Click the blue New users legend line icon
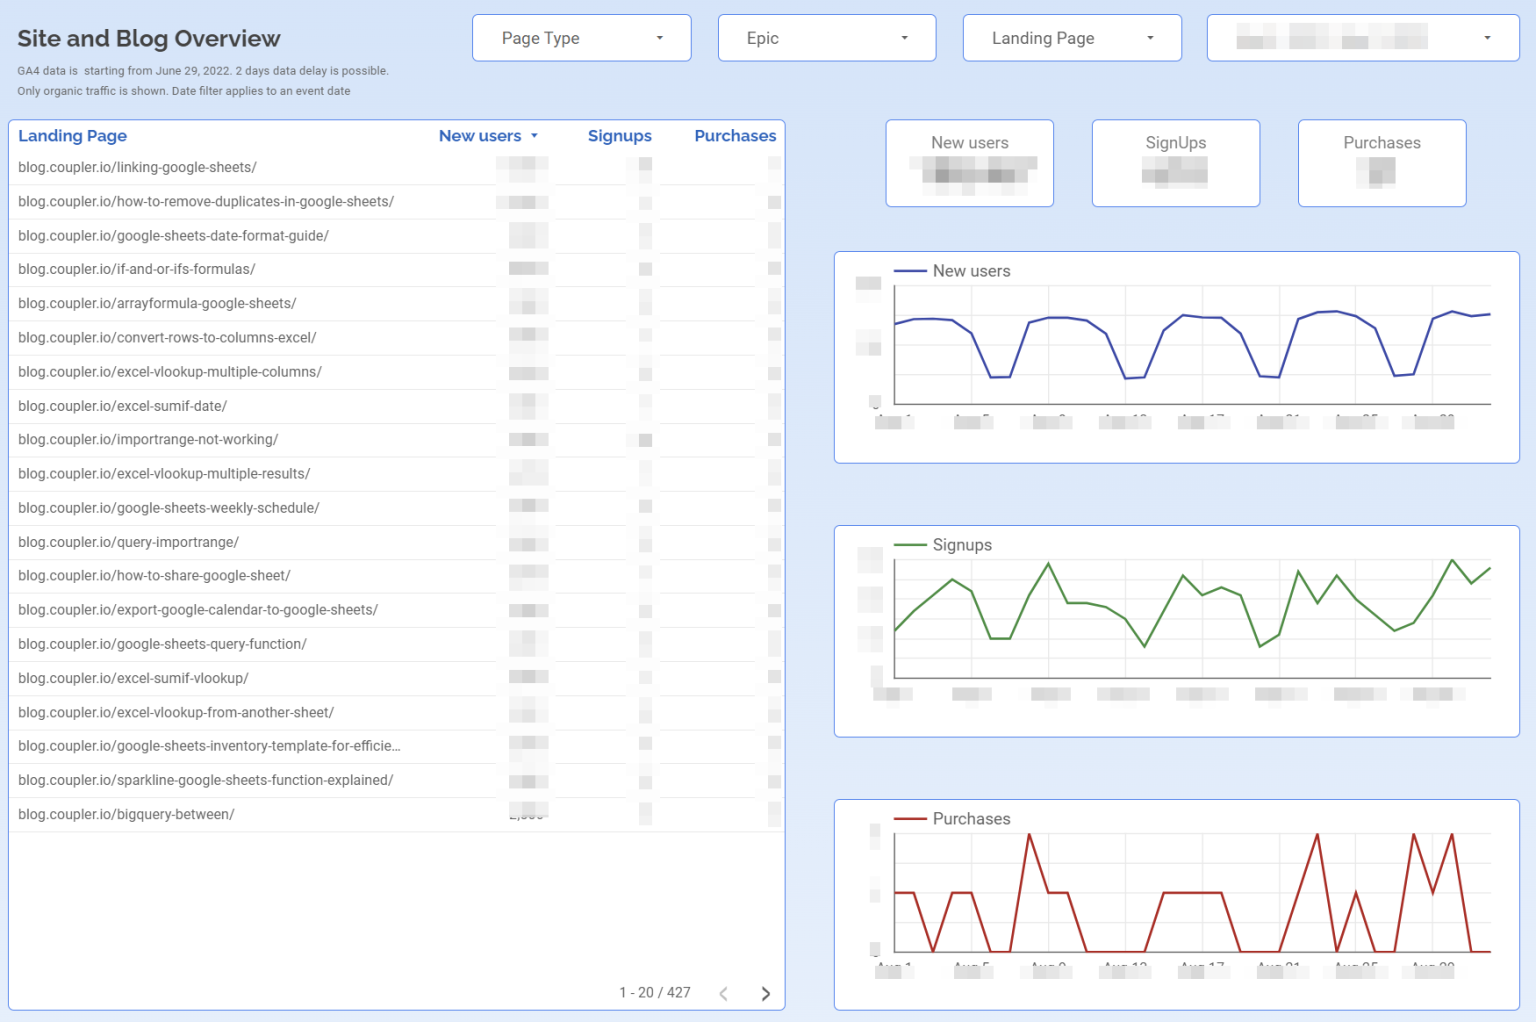Image resolution: width=1536 pixels, height=1022 pixels. [x=911, y=270]
